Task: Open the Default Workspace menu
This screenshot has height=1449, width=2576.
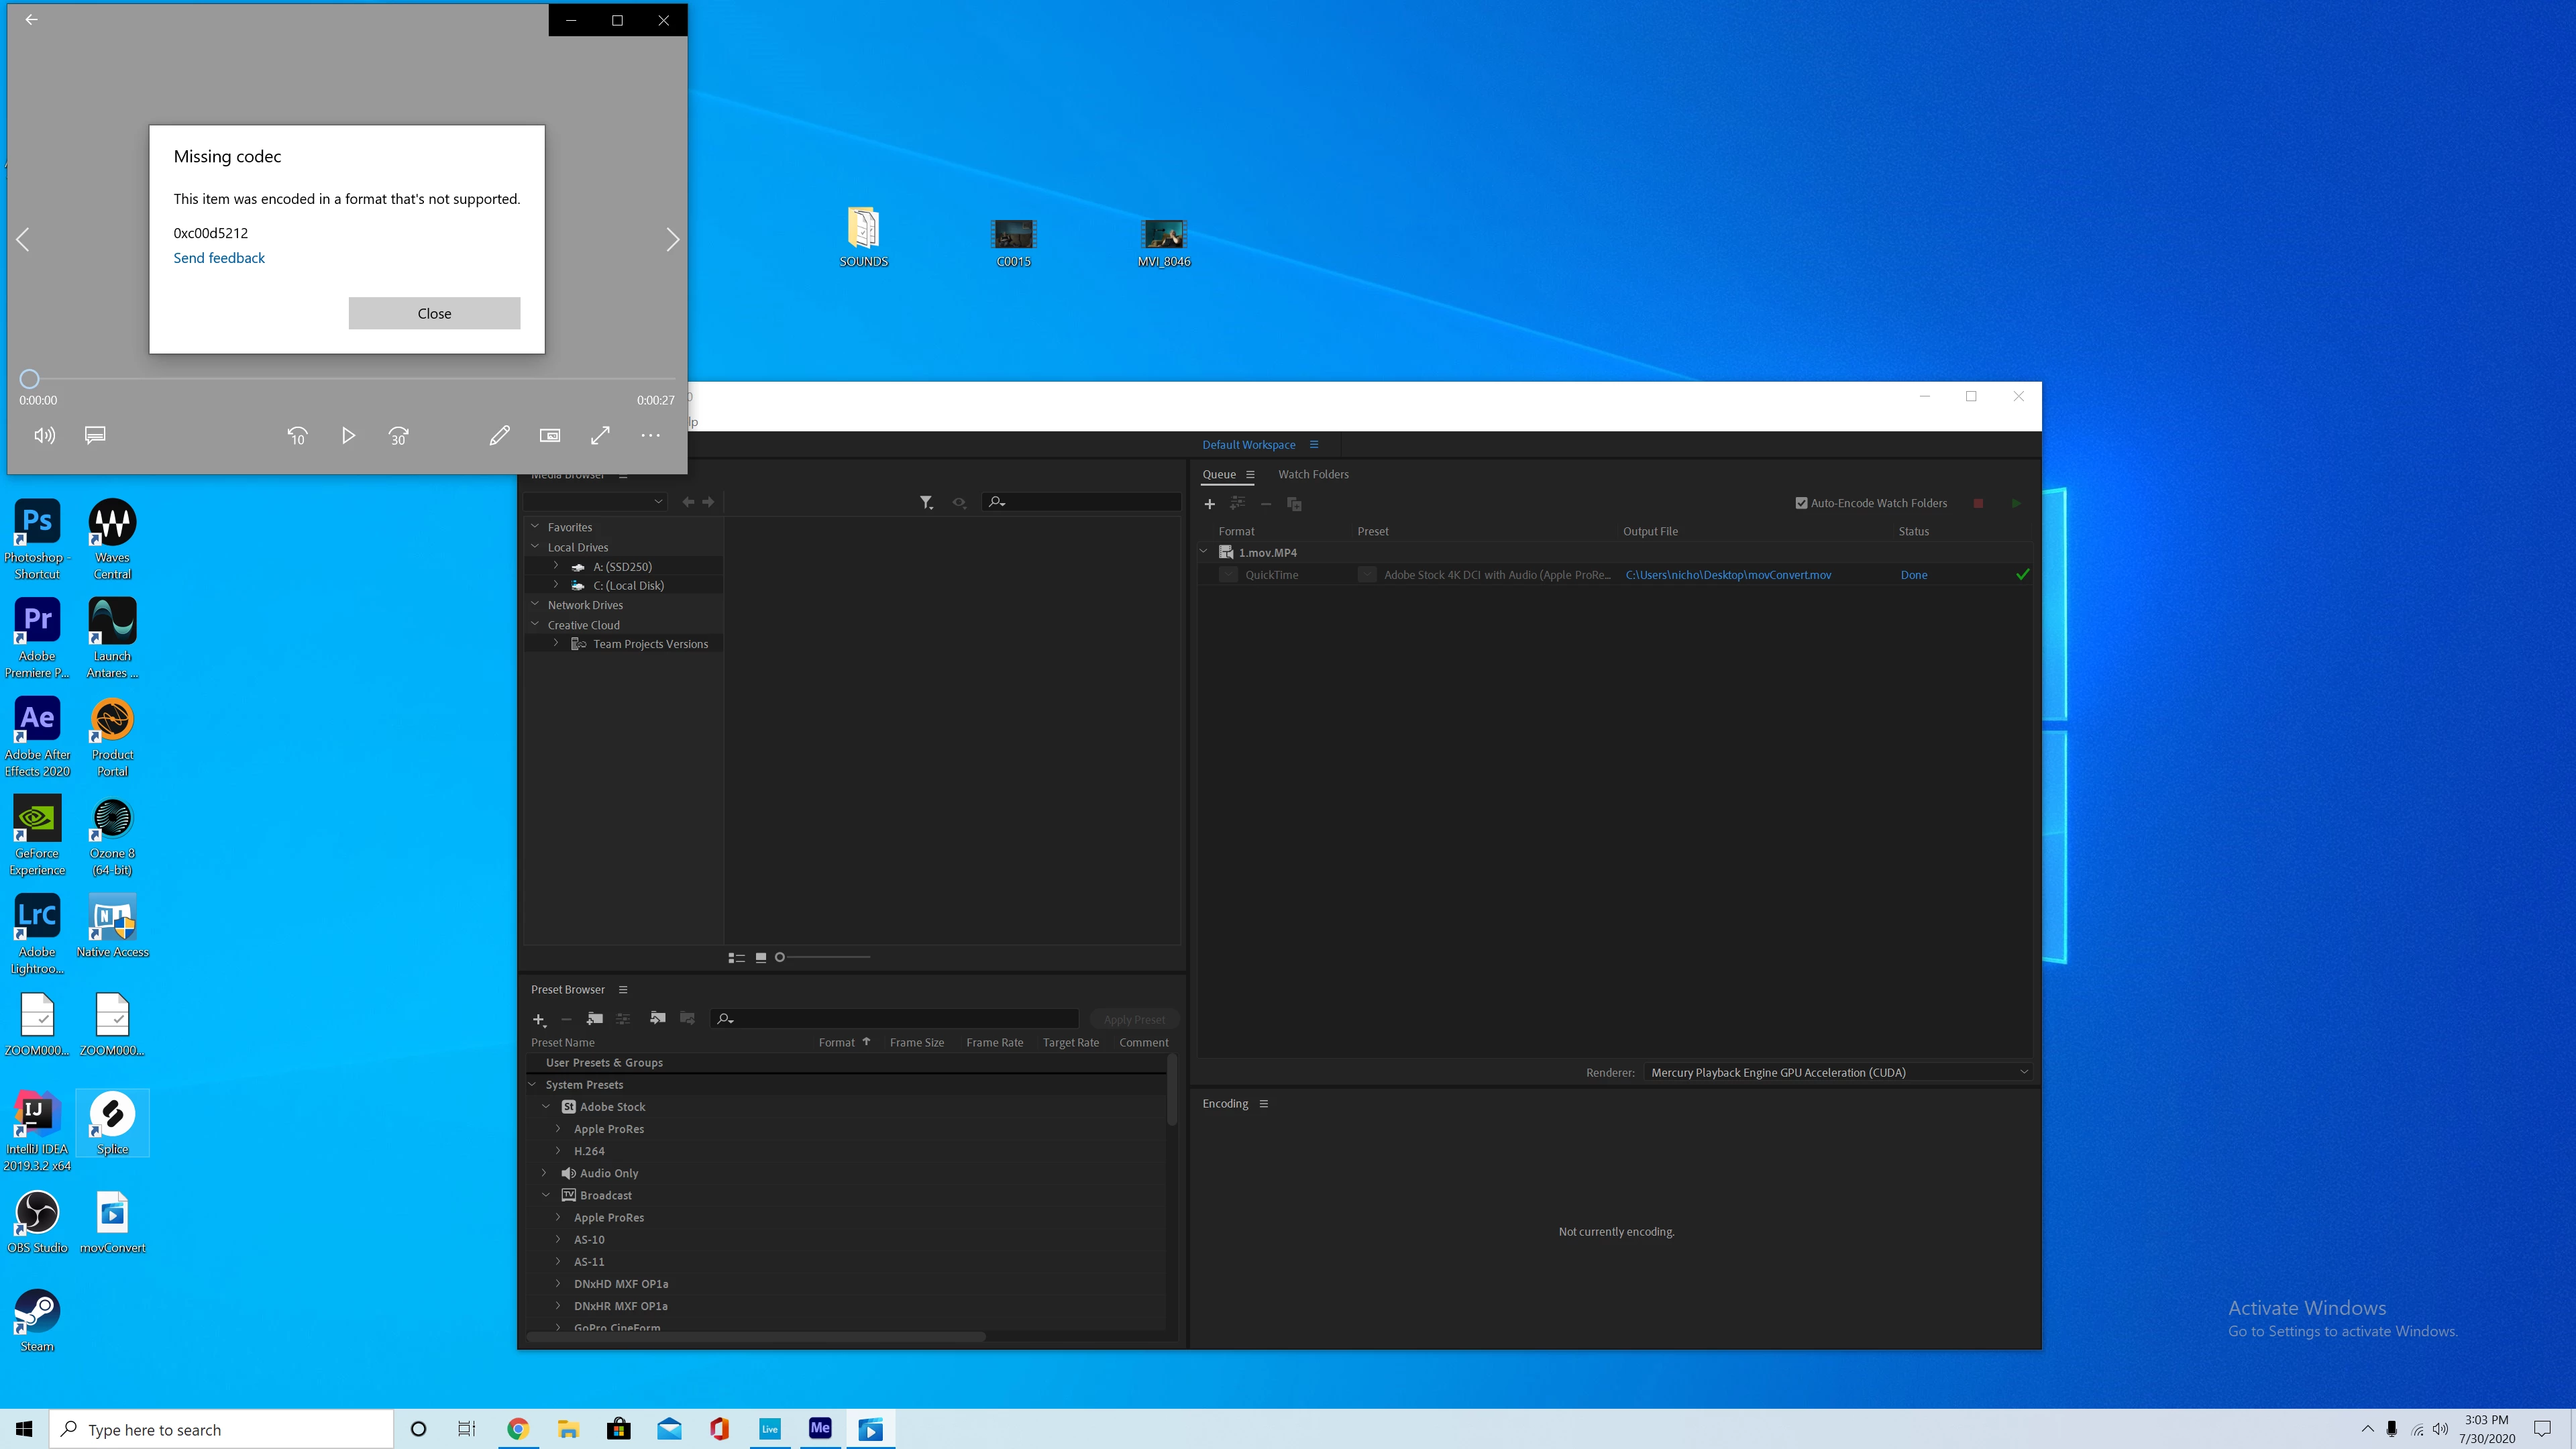Action: (x=1313, y=445)
